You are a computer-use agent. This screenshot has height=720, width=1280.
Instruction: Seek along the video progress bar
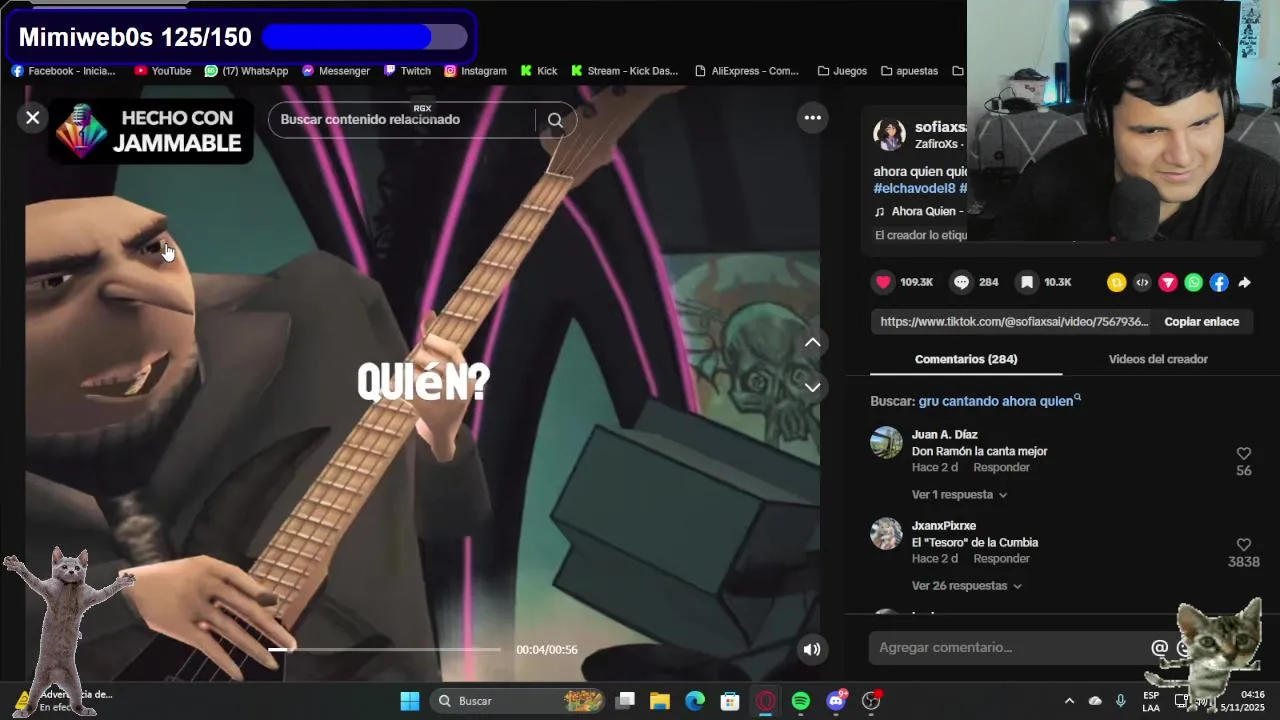[384, 649]
